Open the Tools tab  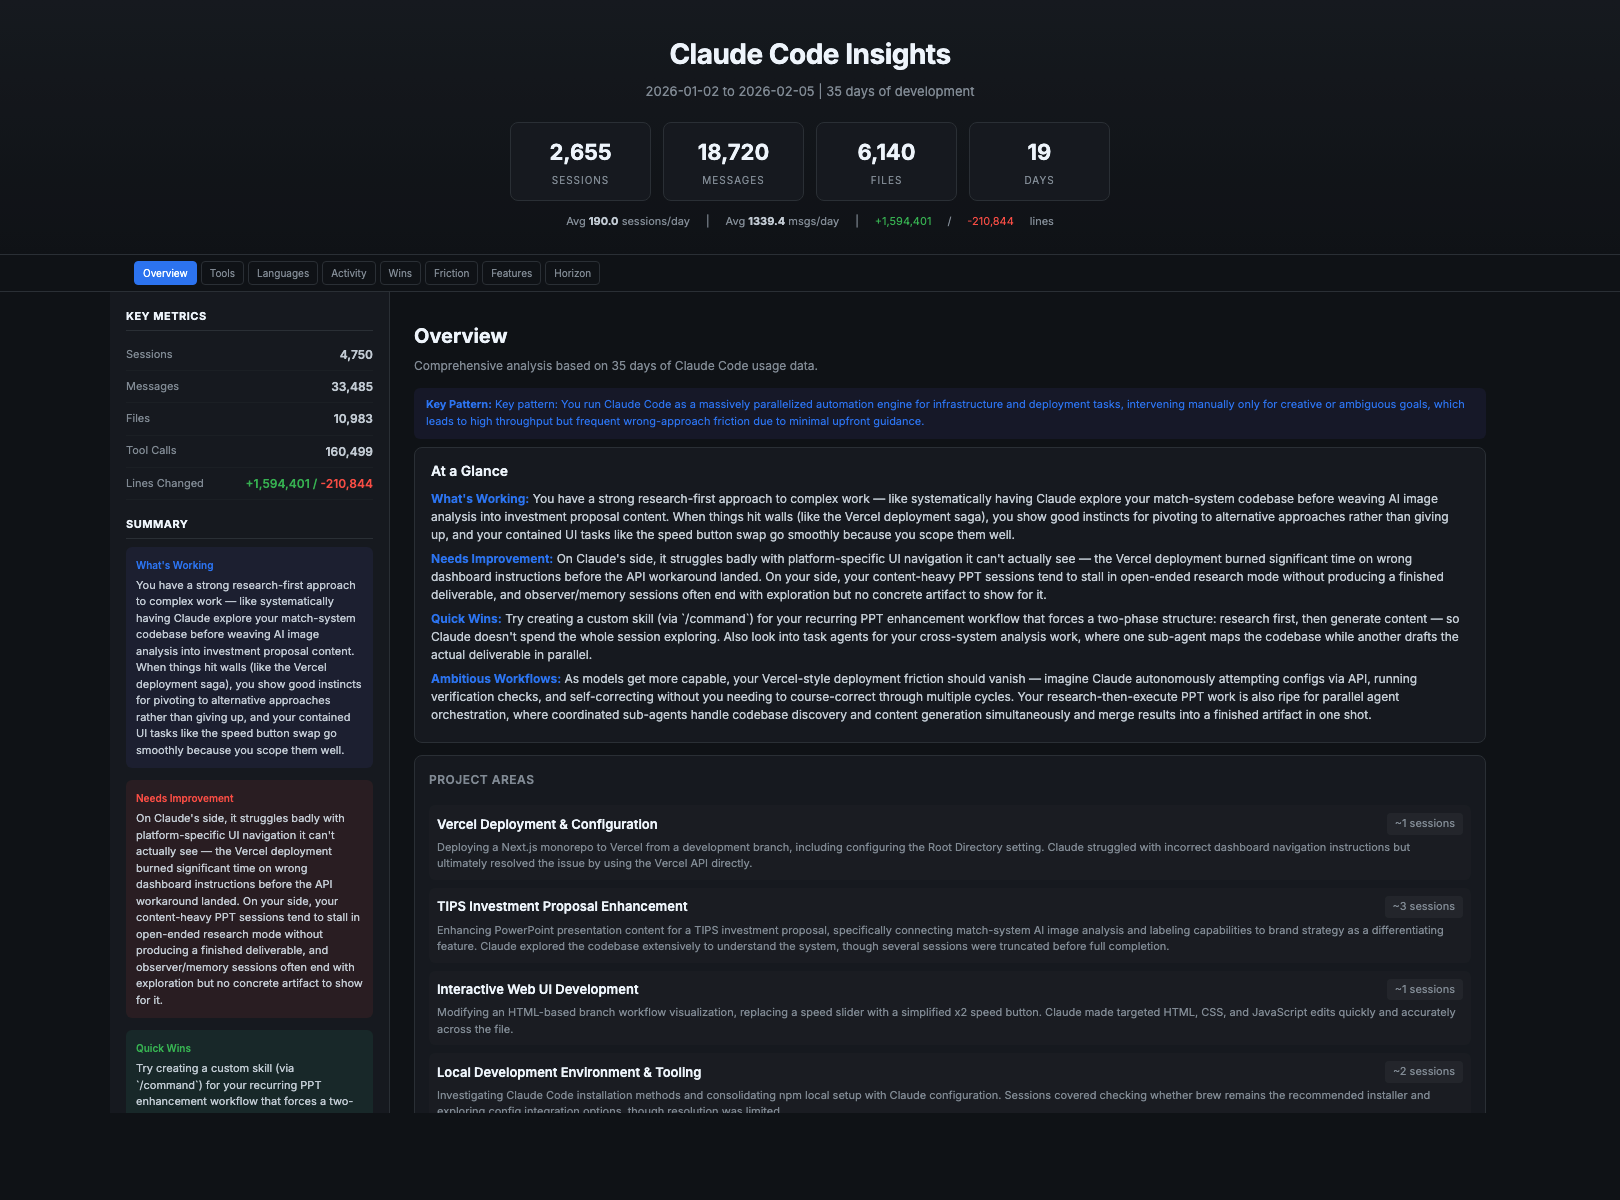point(222,273)
